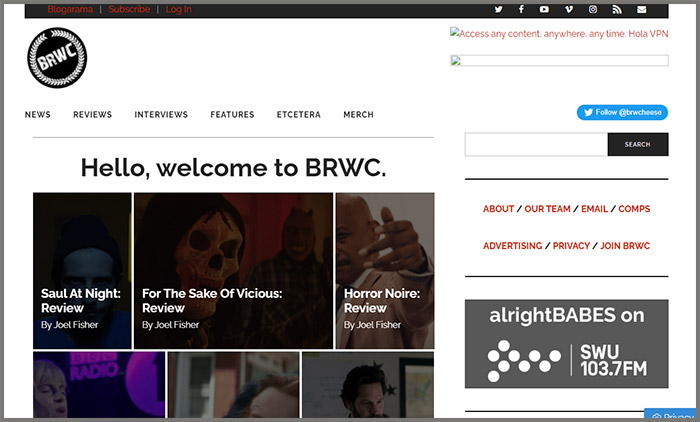
Task: Open the Merch menu item
Action: [x=358, y=115]
